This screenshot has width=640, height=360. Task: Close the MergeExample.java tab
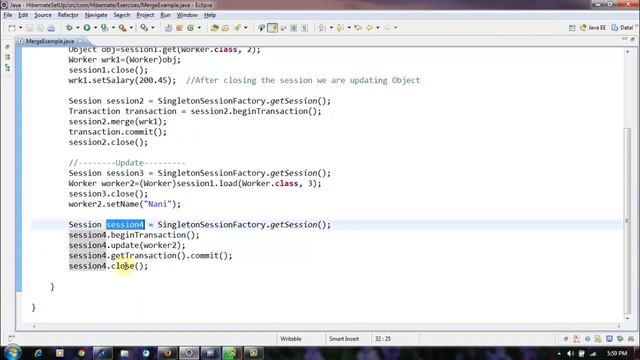[x=80, y=41]
